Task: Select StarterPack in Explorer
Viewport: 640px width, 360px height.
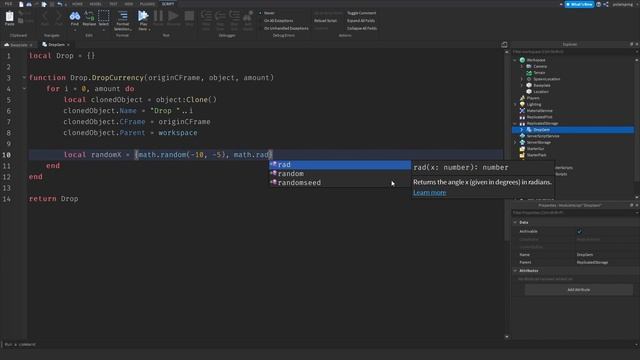Action: click(536, 155)
